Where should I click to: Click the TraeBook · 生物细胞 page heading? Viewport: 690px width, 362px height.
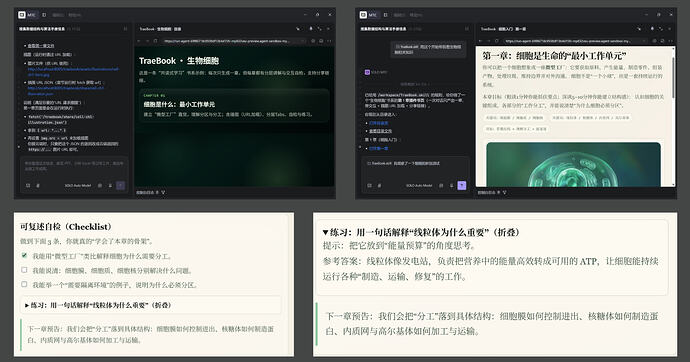[x=179, y=61]
